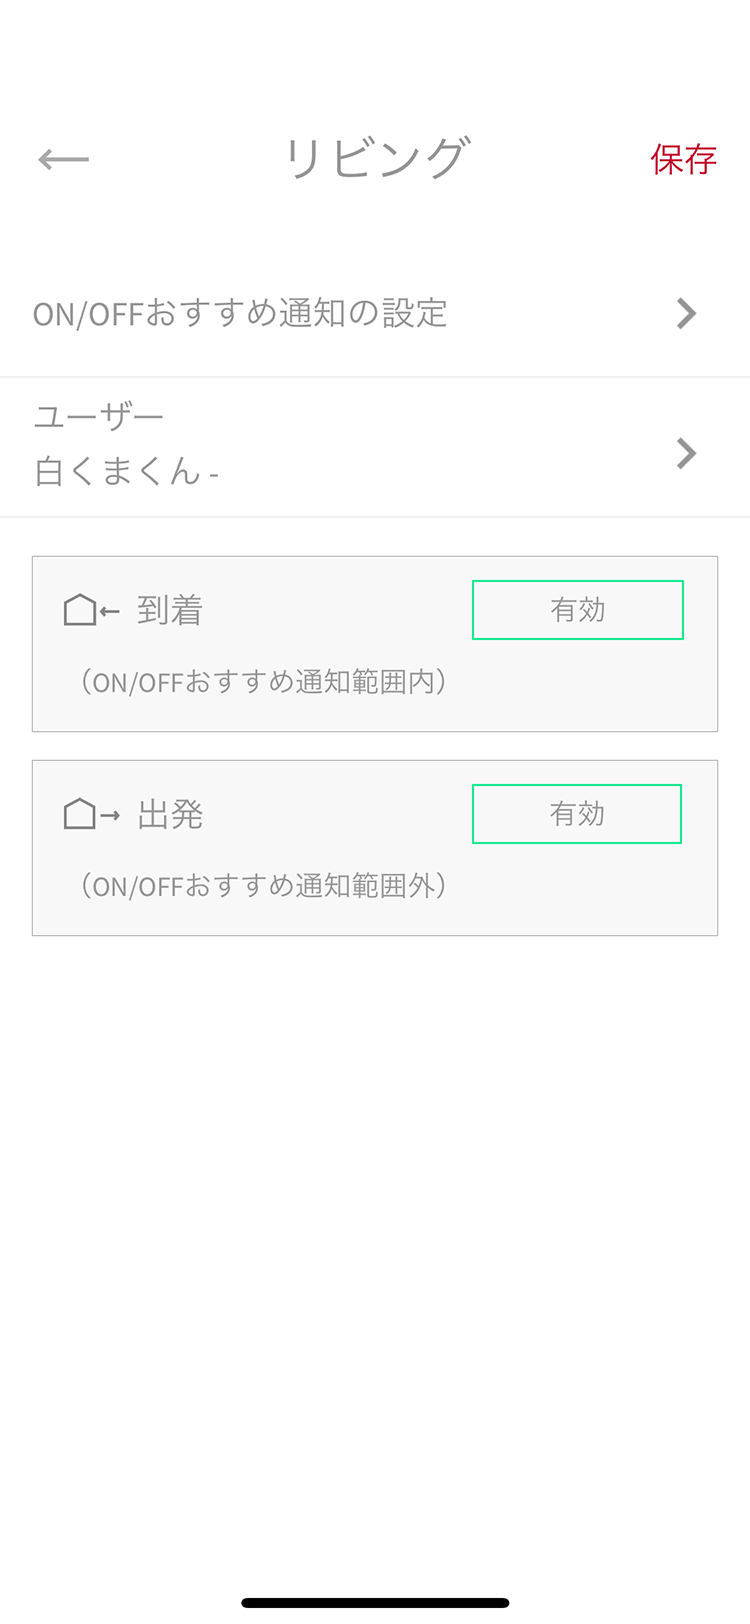Viewport: 750px width, 1624px height.
Task: Click the リビング title
Action: pos(376,159)
